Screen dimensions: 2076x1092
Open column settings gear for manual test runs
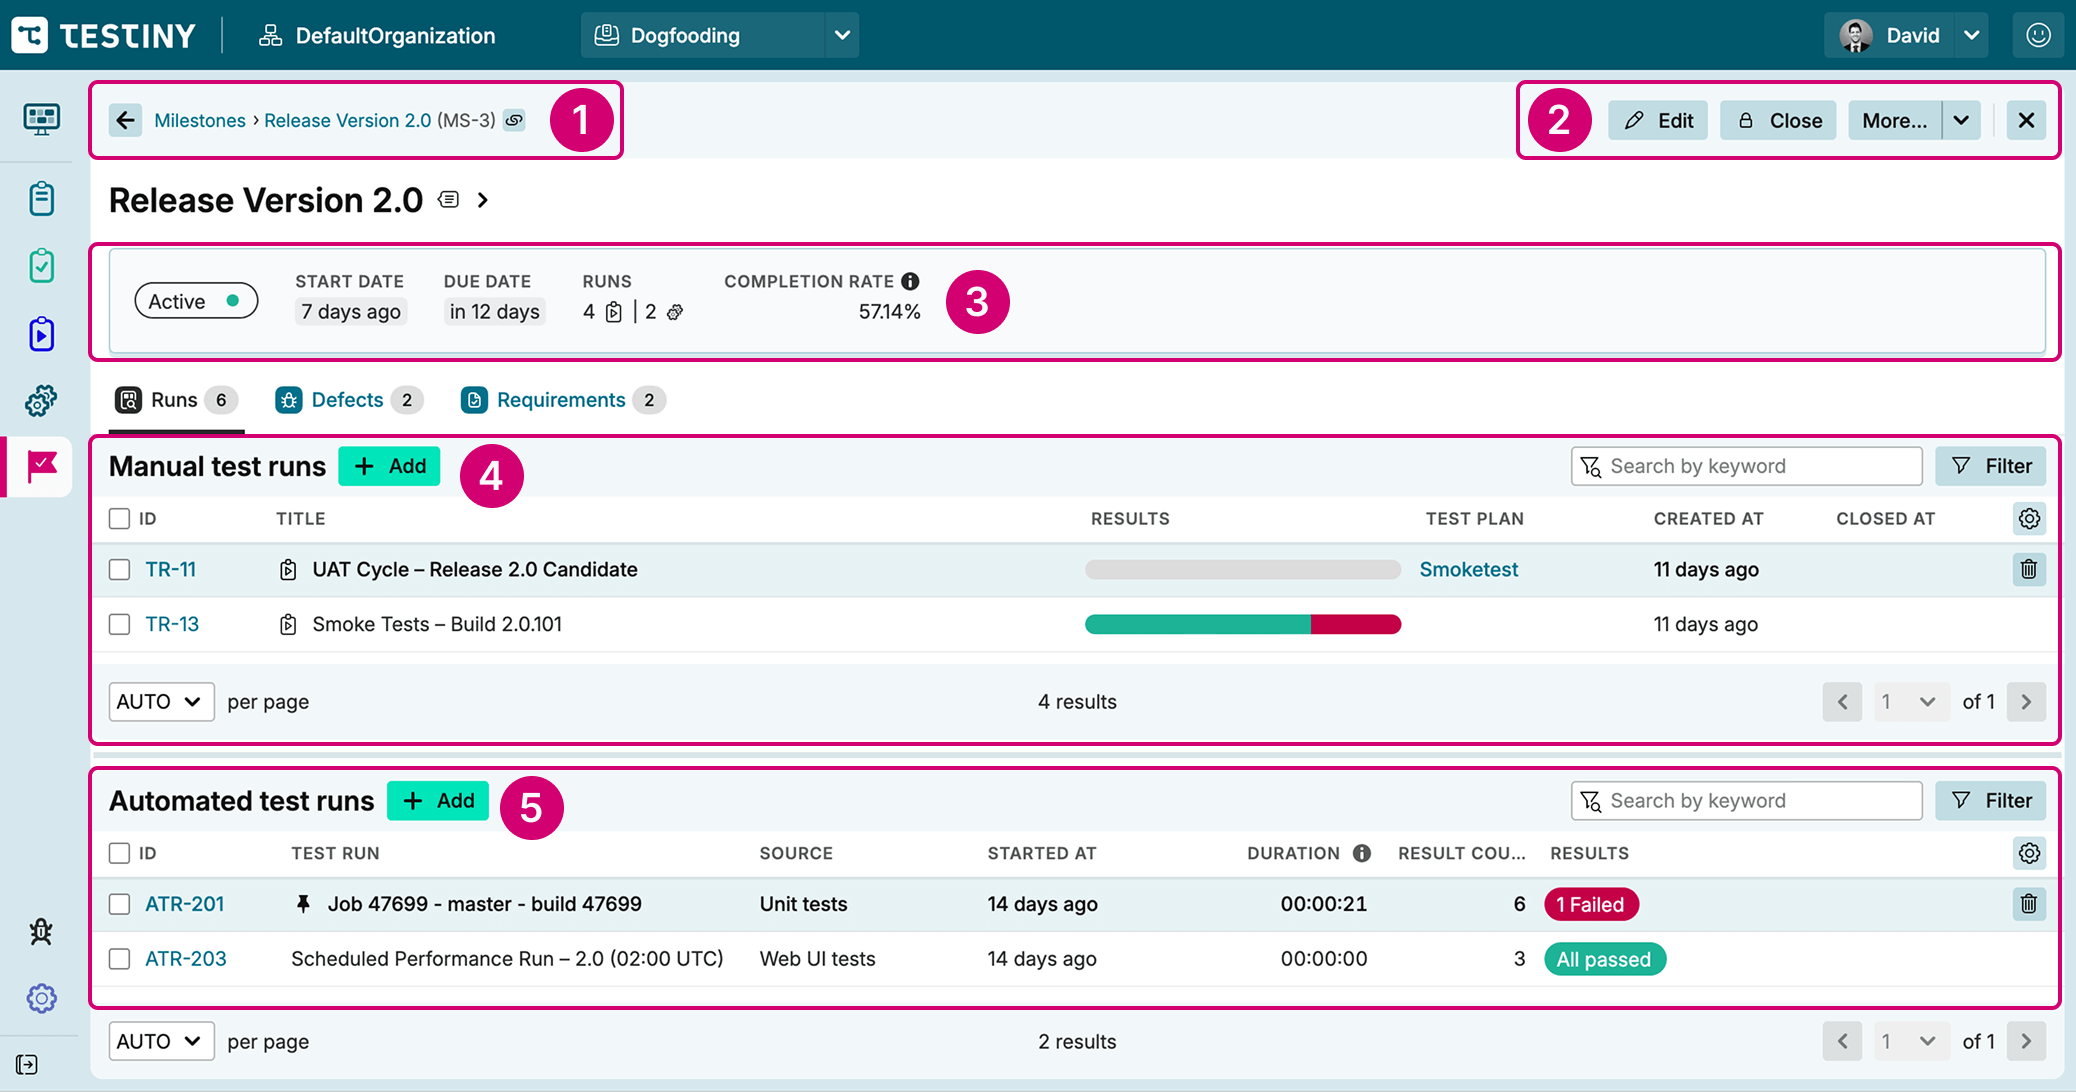tap(2028, 518)
